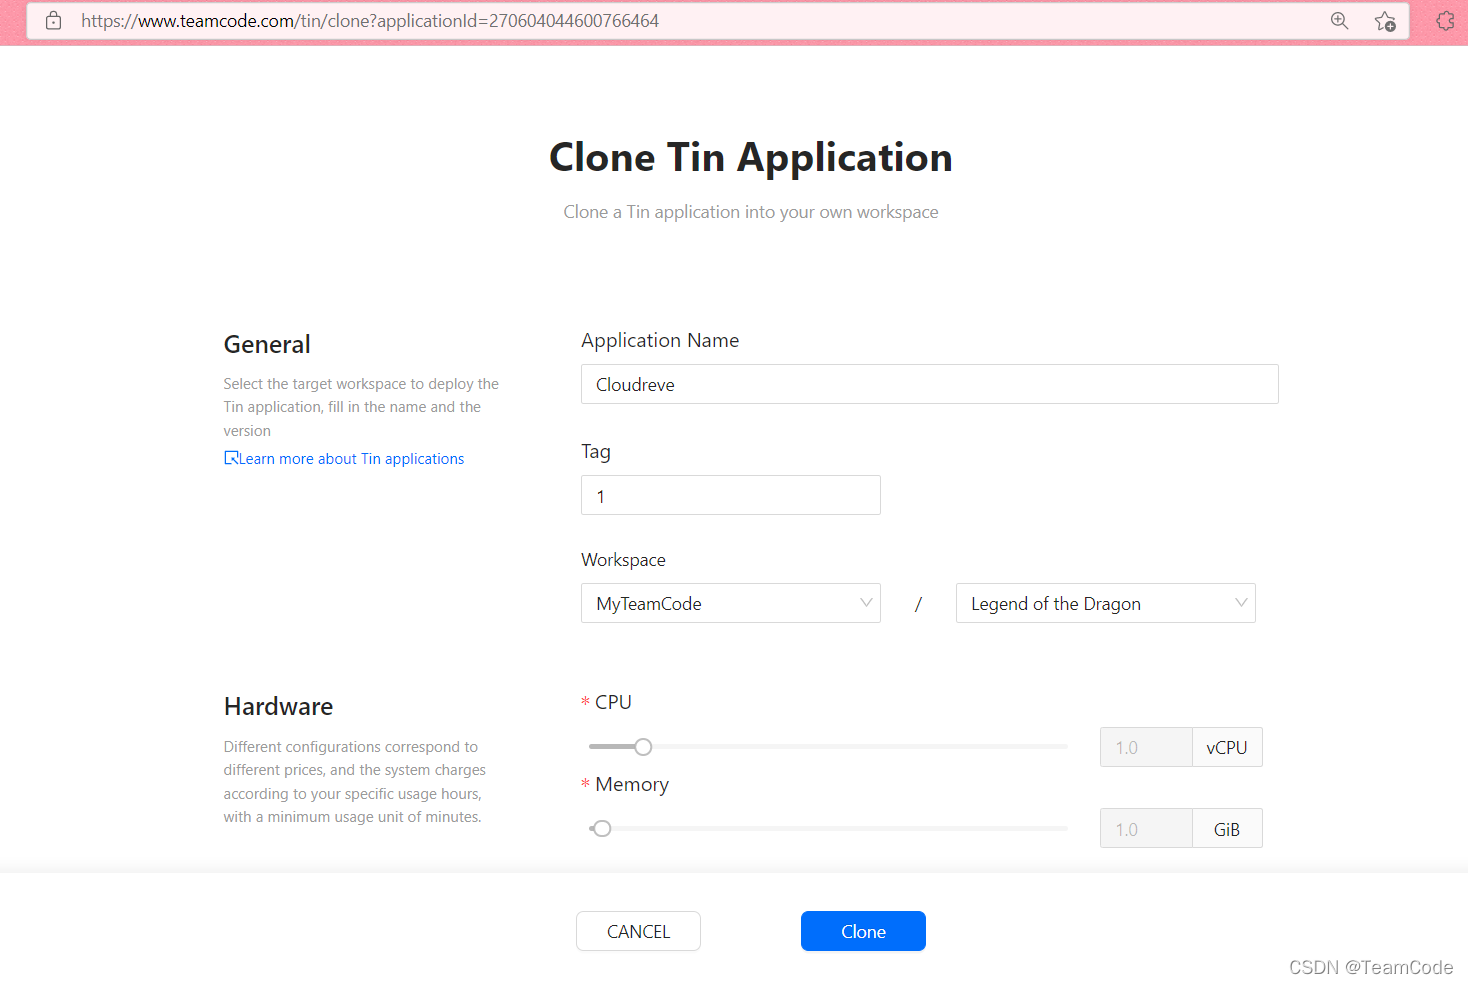This screenshot has height=984, width=1468.
Task: Click the CPU value box showing 1.0
Action: (x=1146, y=747)
